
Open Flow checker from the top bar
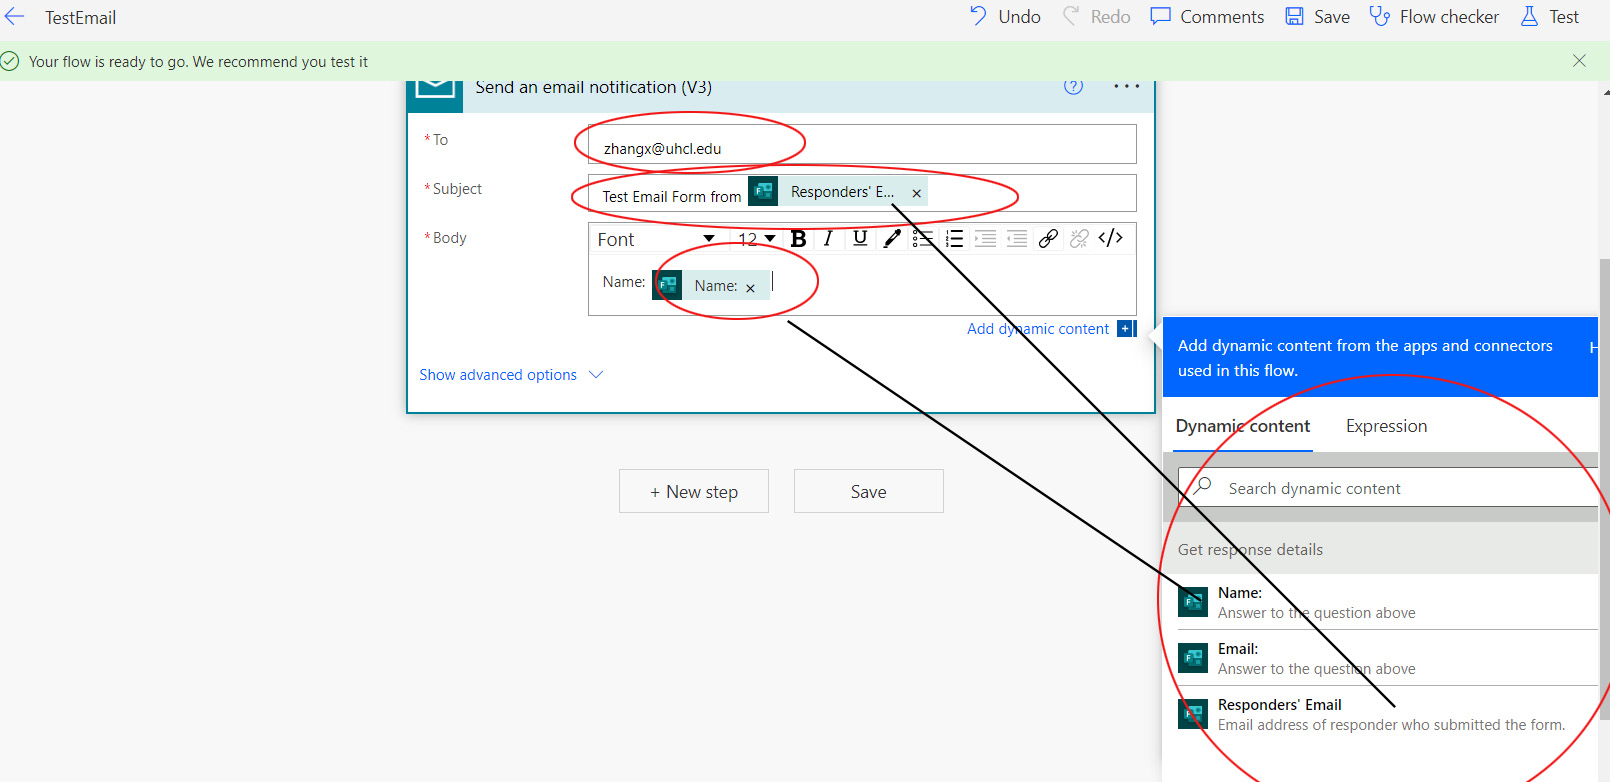(x=1434, y=17)
